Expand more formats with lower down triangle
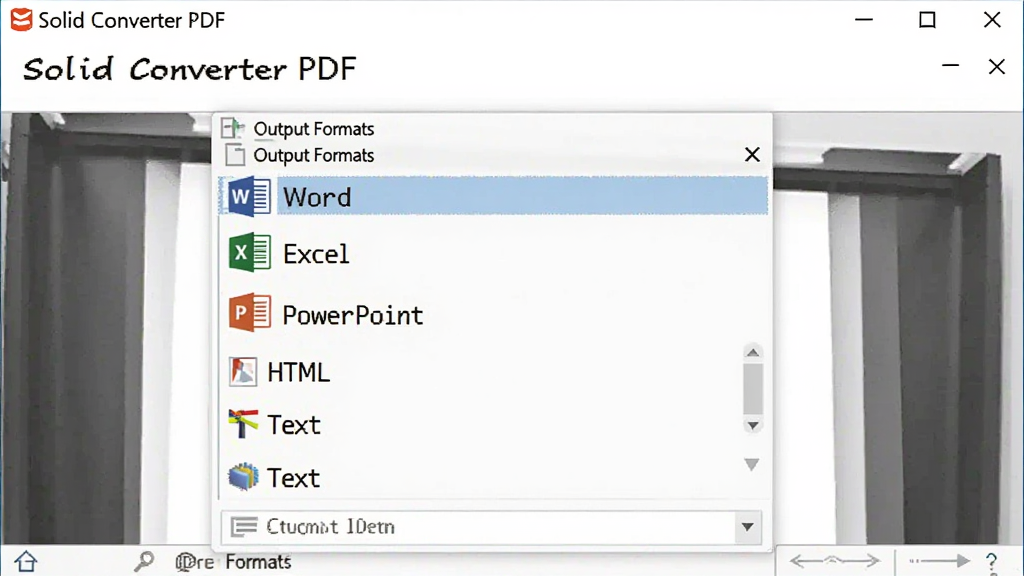1024x576 pixels. 752,464
